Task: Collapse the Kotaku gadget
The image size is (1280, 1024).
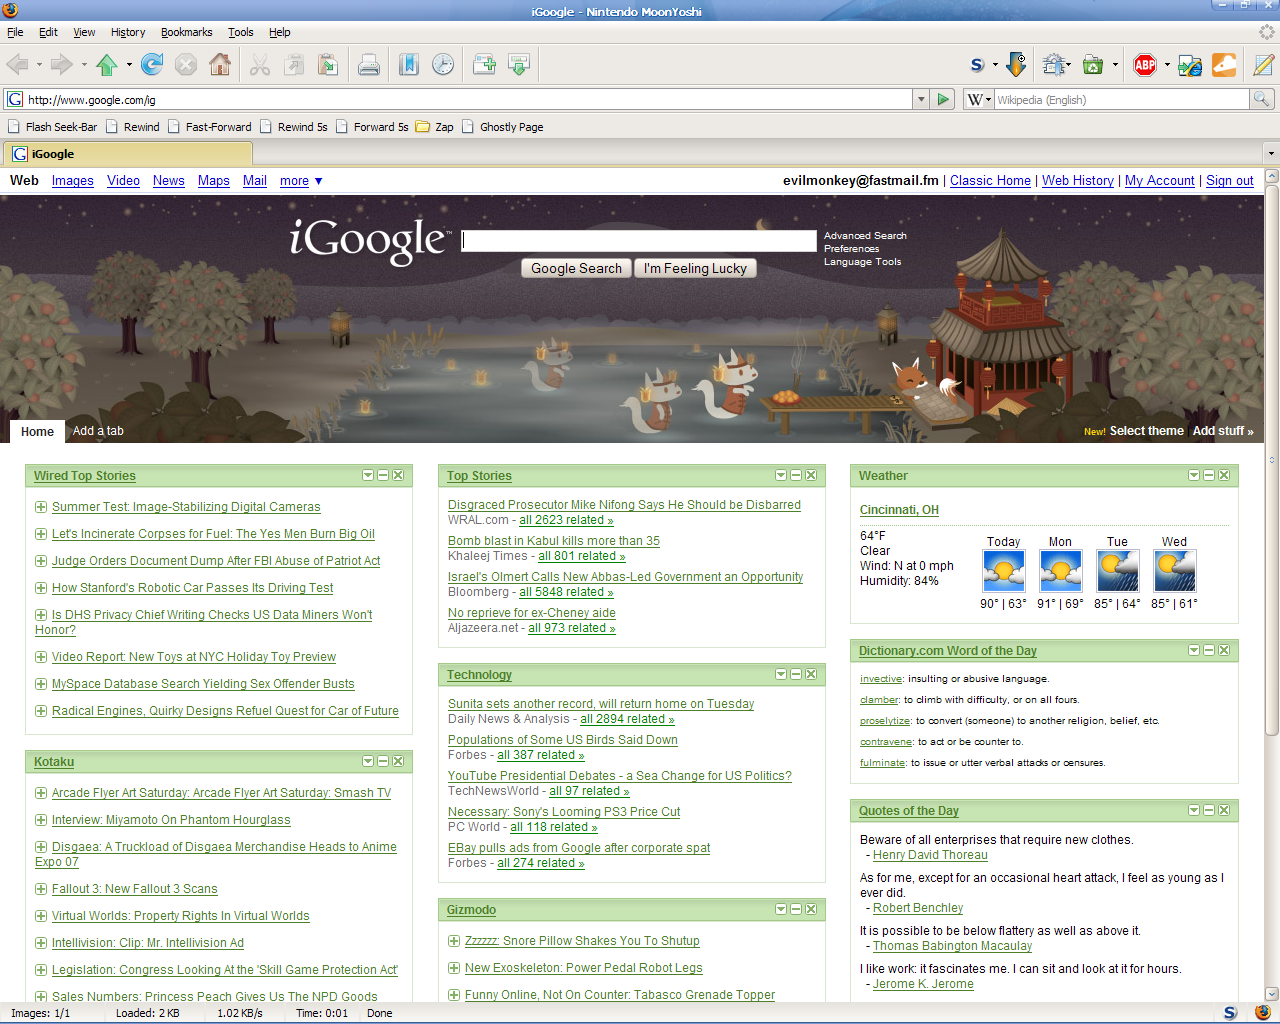Action: [x=383, y=761]
